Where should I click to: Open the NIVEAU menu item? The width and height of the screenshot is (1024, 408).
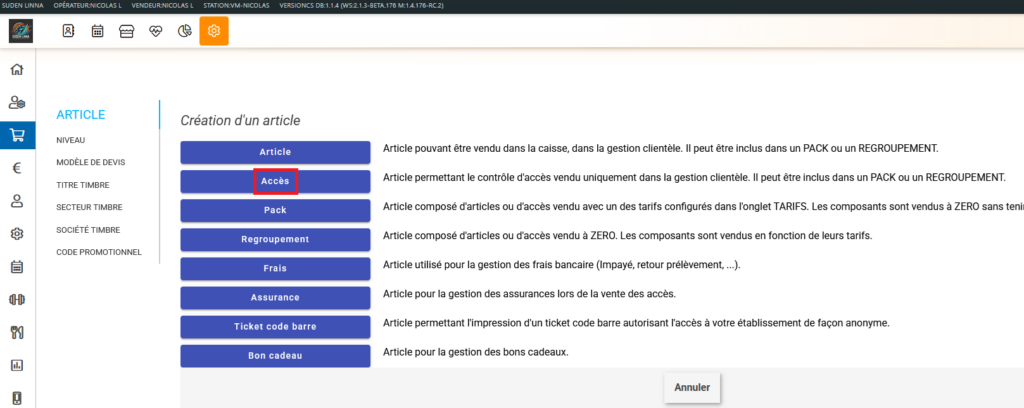pos(72,141)
